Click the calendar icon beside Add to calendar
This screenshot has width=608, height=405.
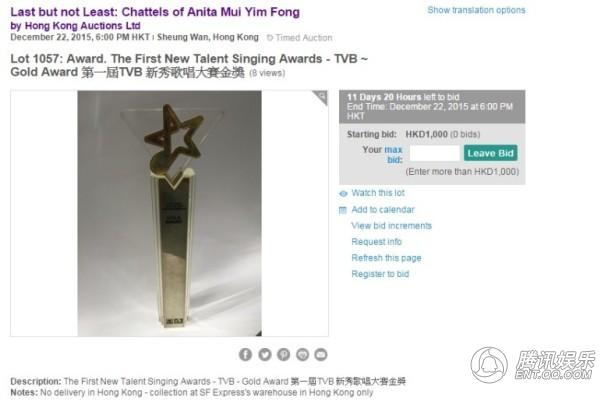(x=343, y=210)
